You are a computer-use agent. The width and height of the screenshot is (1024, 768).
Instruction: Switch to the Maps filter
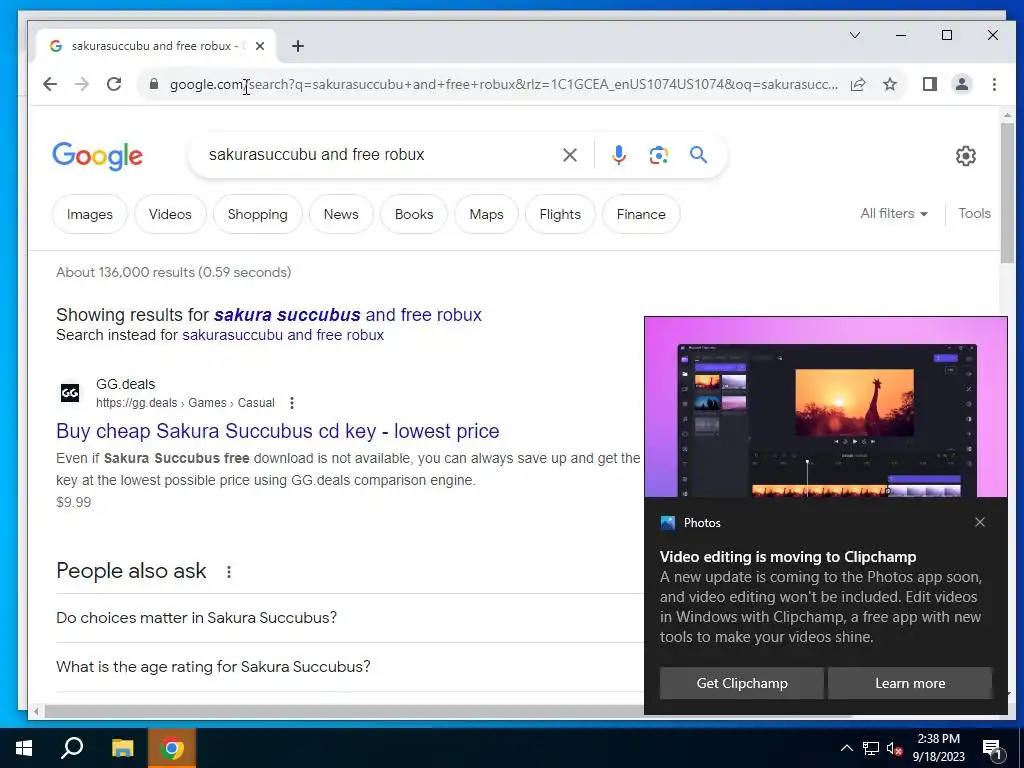tap(487, 214)
